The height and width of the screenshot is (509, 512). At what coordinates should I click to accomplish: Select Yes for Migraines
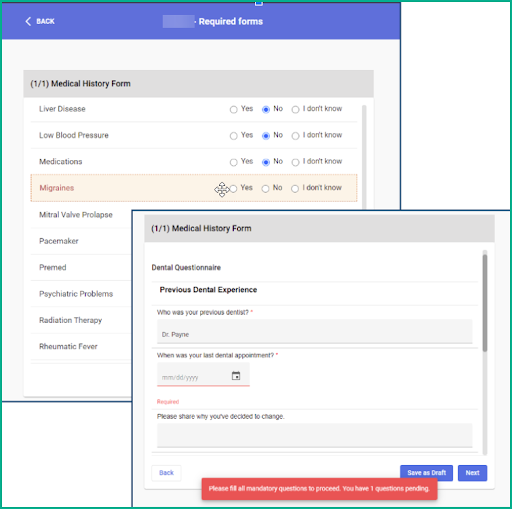pos(233,189)
